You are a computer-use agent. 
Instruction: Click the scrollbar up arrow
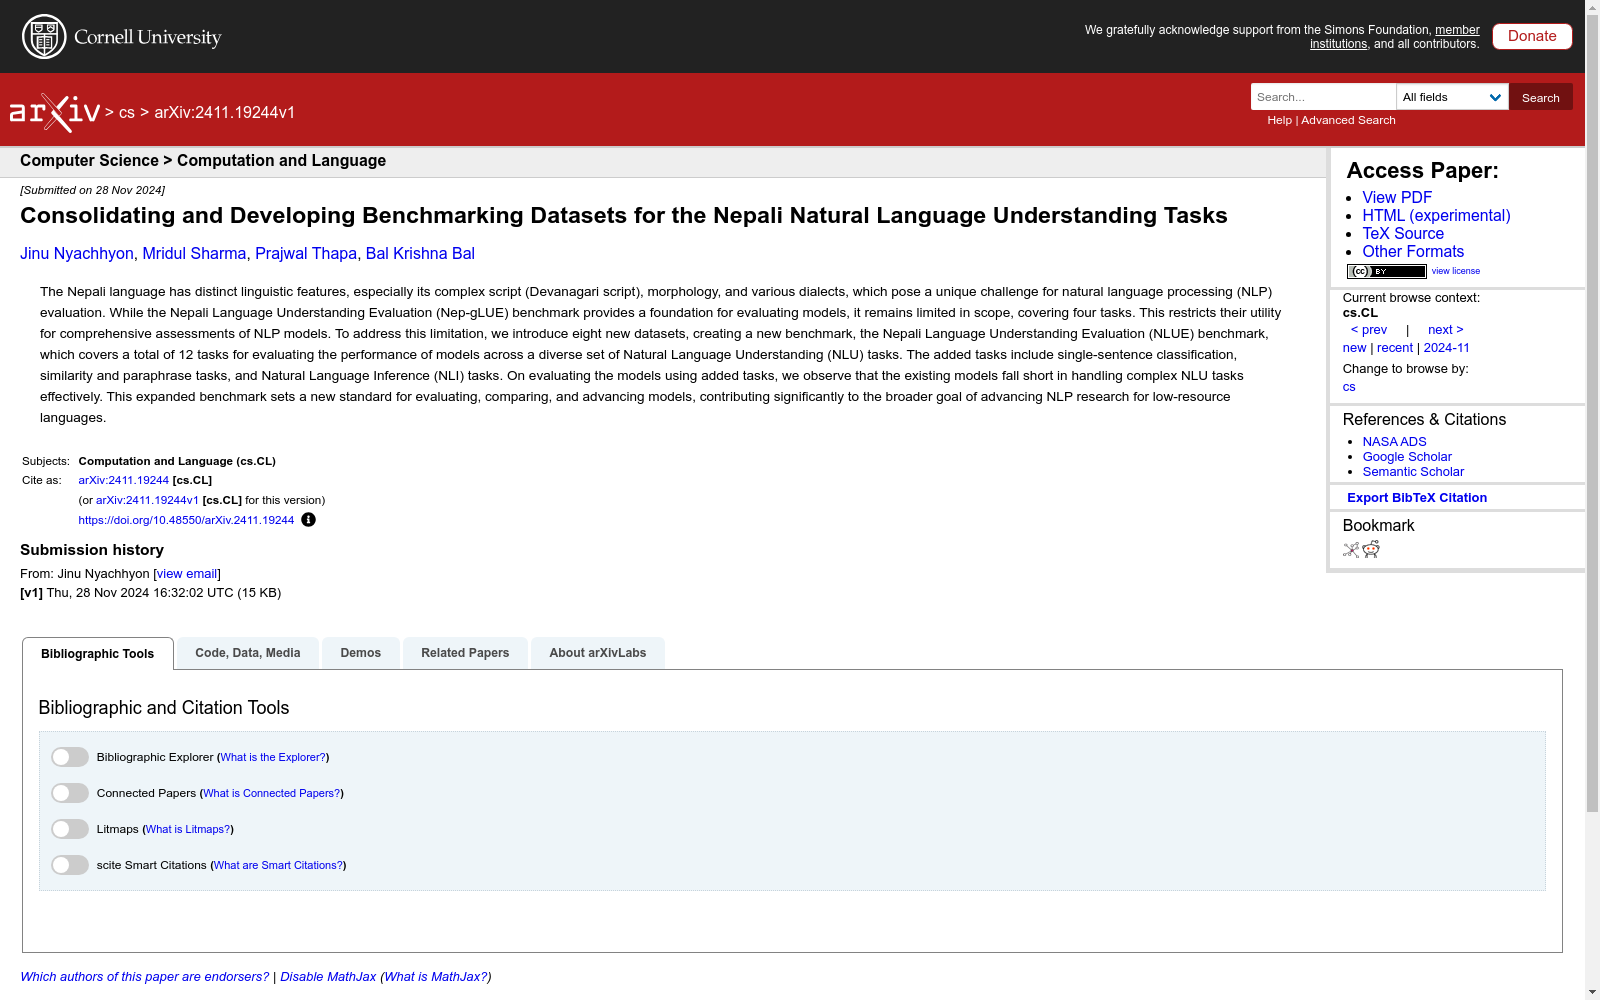click(x=1592, y=8)
